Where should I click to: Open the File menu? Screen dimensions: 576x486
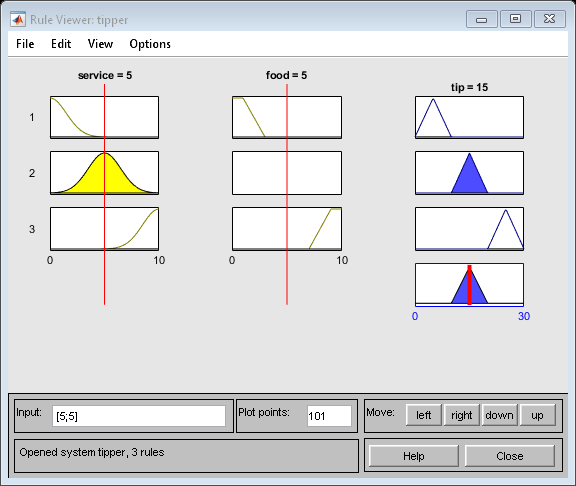click(x=25, y=44)
